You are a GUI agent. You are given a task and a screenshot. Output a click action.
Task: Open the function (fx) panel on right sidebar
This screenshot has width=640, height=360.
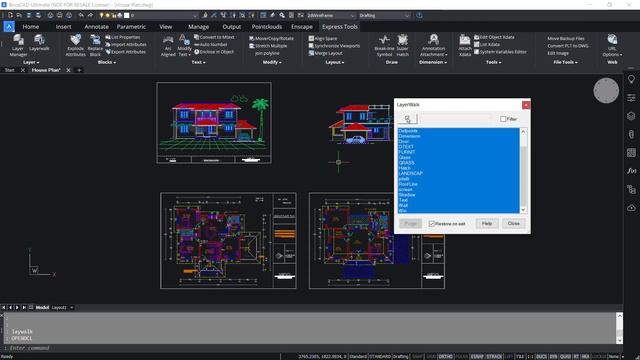tap(631, 171)
